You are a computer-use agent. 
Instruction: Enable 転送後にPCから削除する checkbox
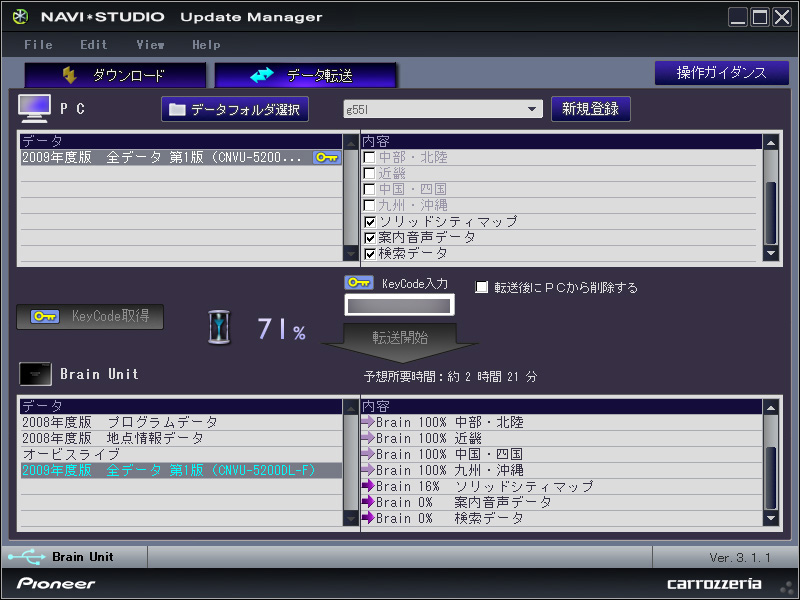pos(482,287)
